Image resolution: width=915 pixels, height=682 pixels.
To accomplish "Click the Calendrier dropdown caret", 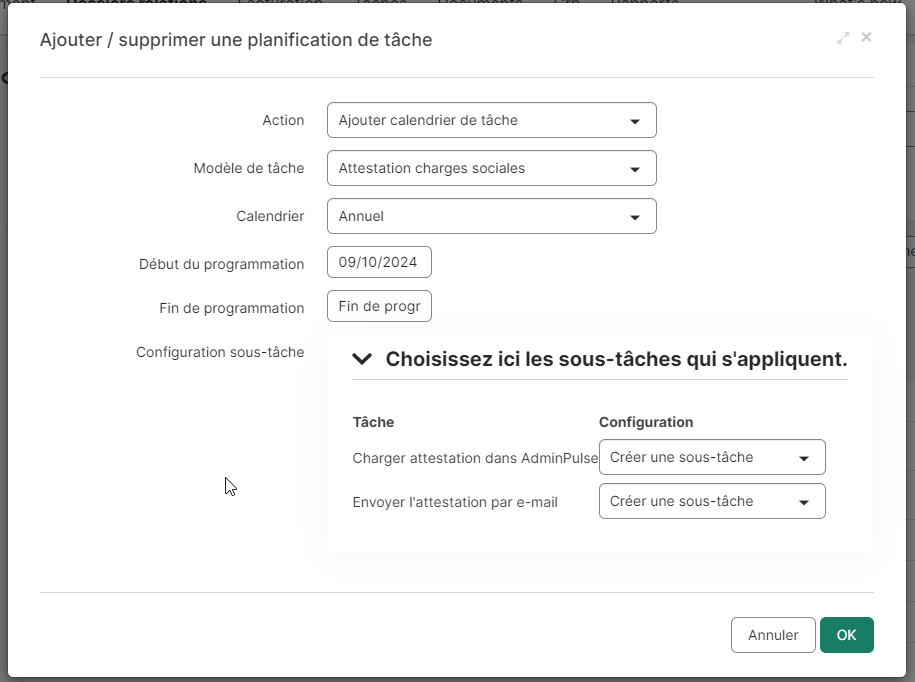I will coord(635,217).
